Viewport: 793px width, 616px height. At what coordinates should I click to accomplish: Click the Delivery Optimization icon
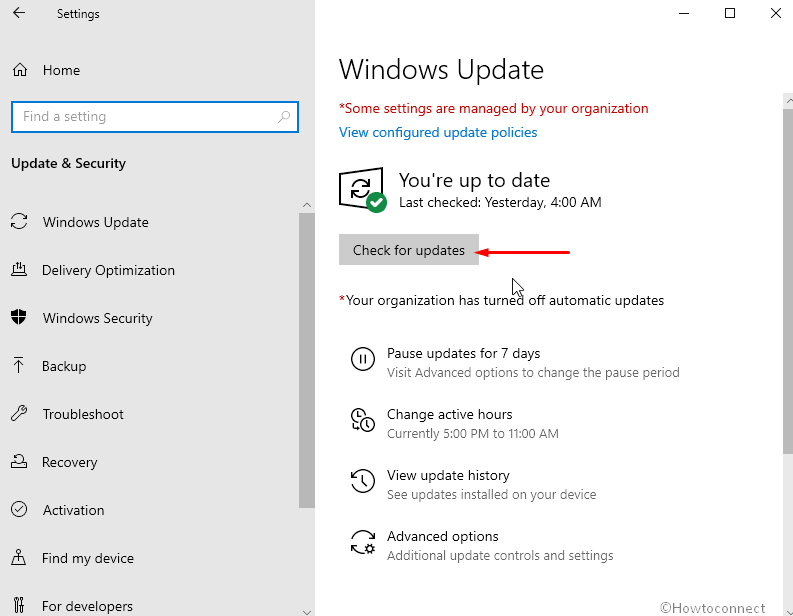(19, 270)
